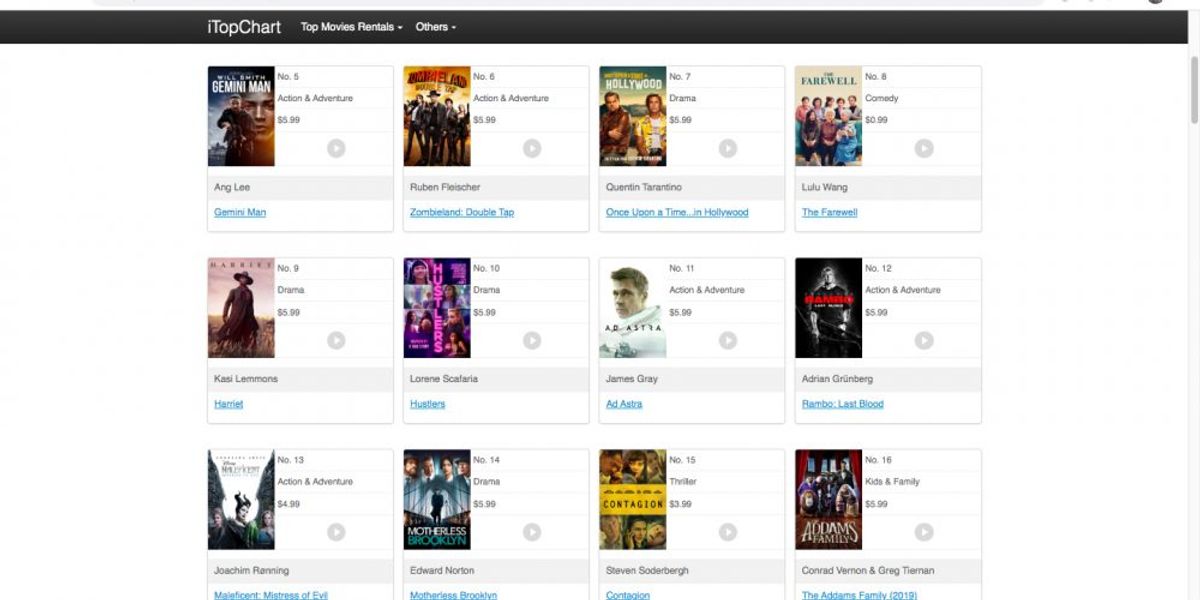Viewport: 1200px width, 600px height.
Task: Follow the Motherless Brooklyn title link
Action: (x=453, y=595)
